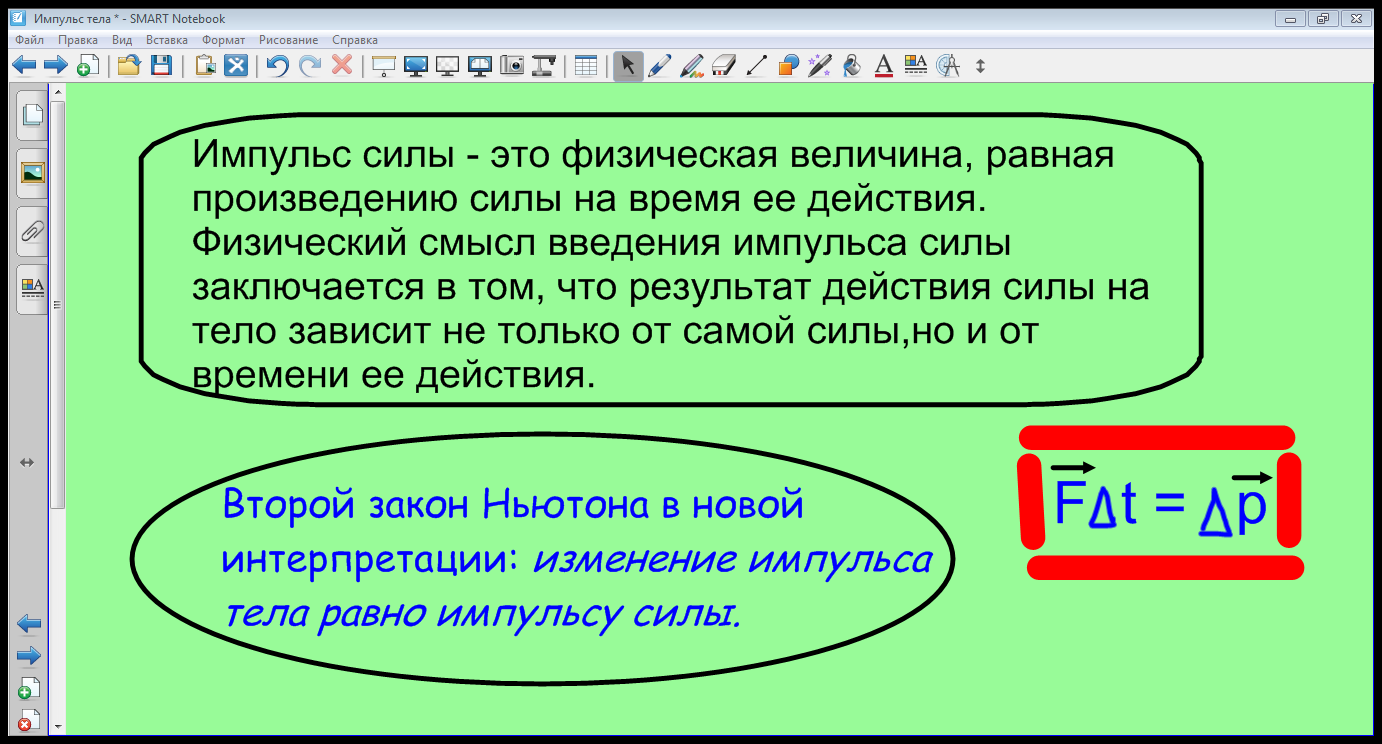Open the screen capture camera tool
The image size is (1382, 744).
[x=512, y=66]
